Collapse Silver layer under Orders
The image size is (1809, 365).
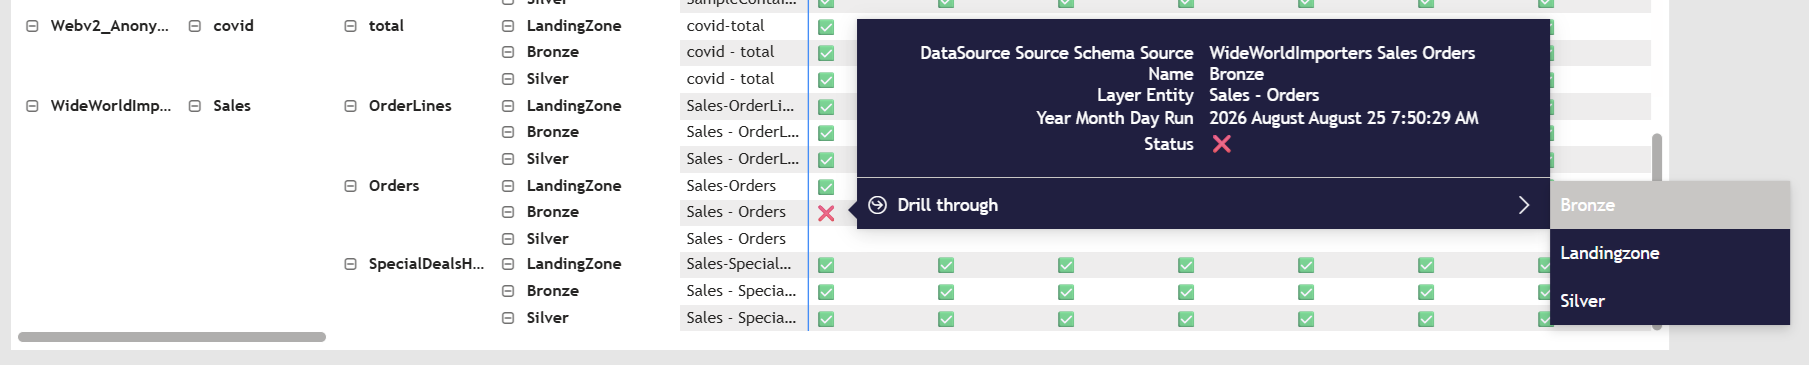pos(508,239)
